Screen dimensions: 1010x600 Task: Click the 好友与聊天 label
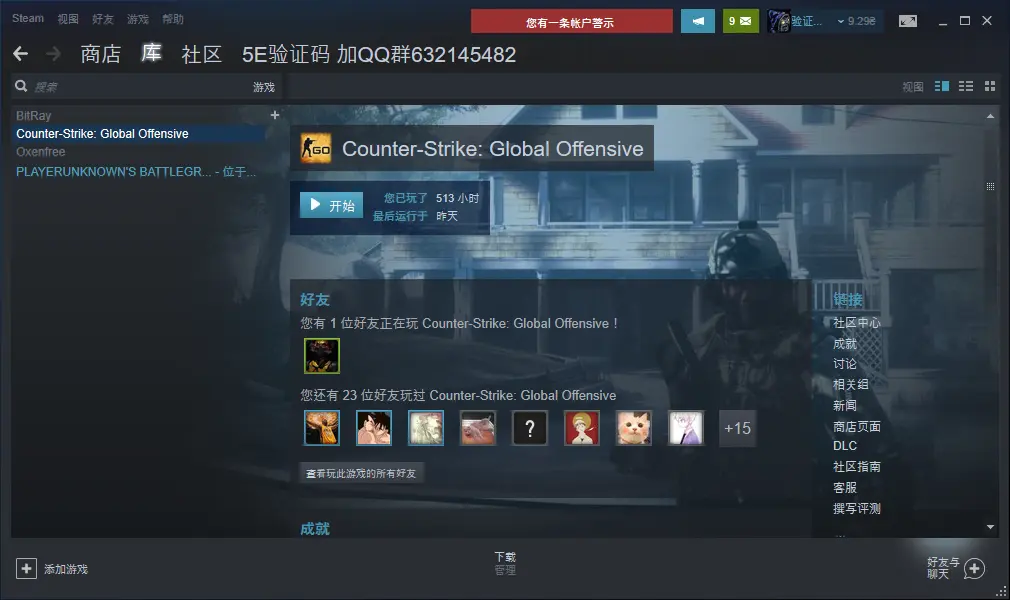coord(943,568)
